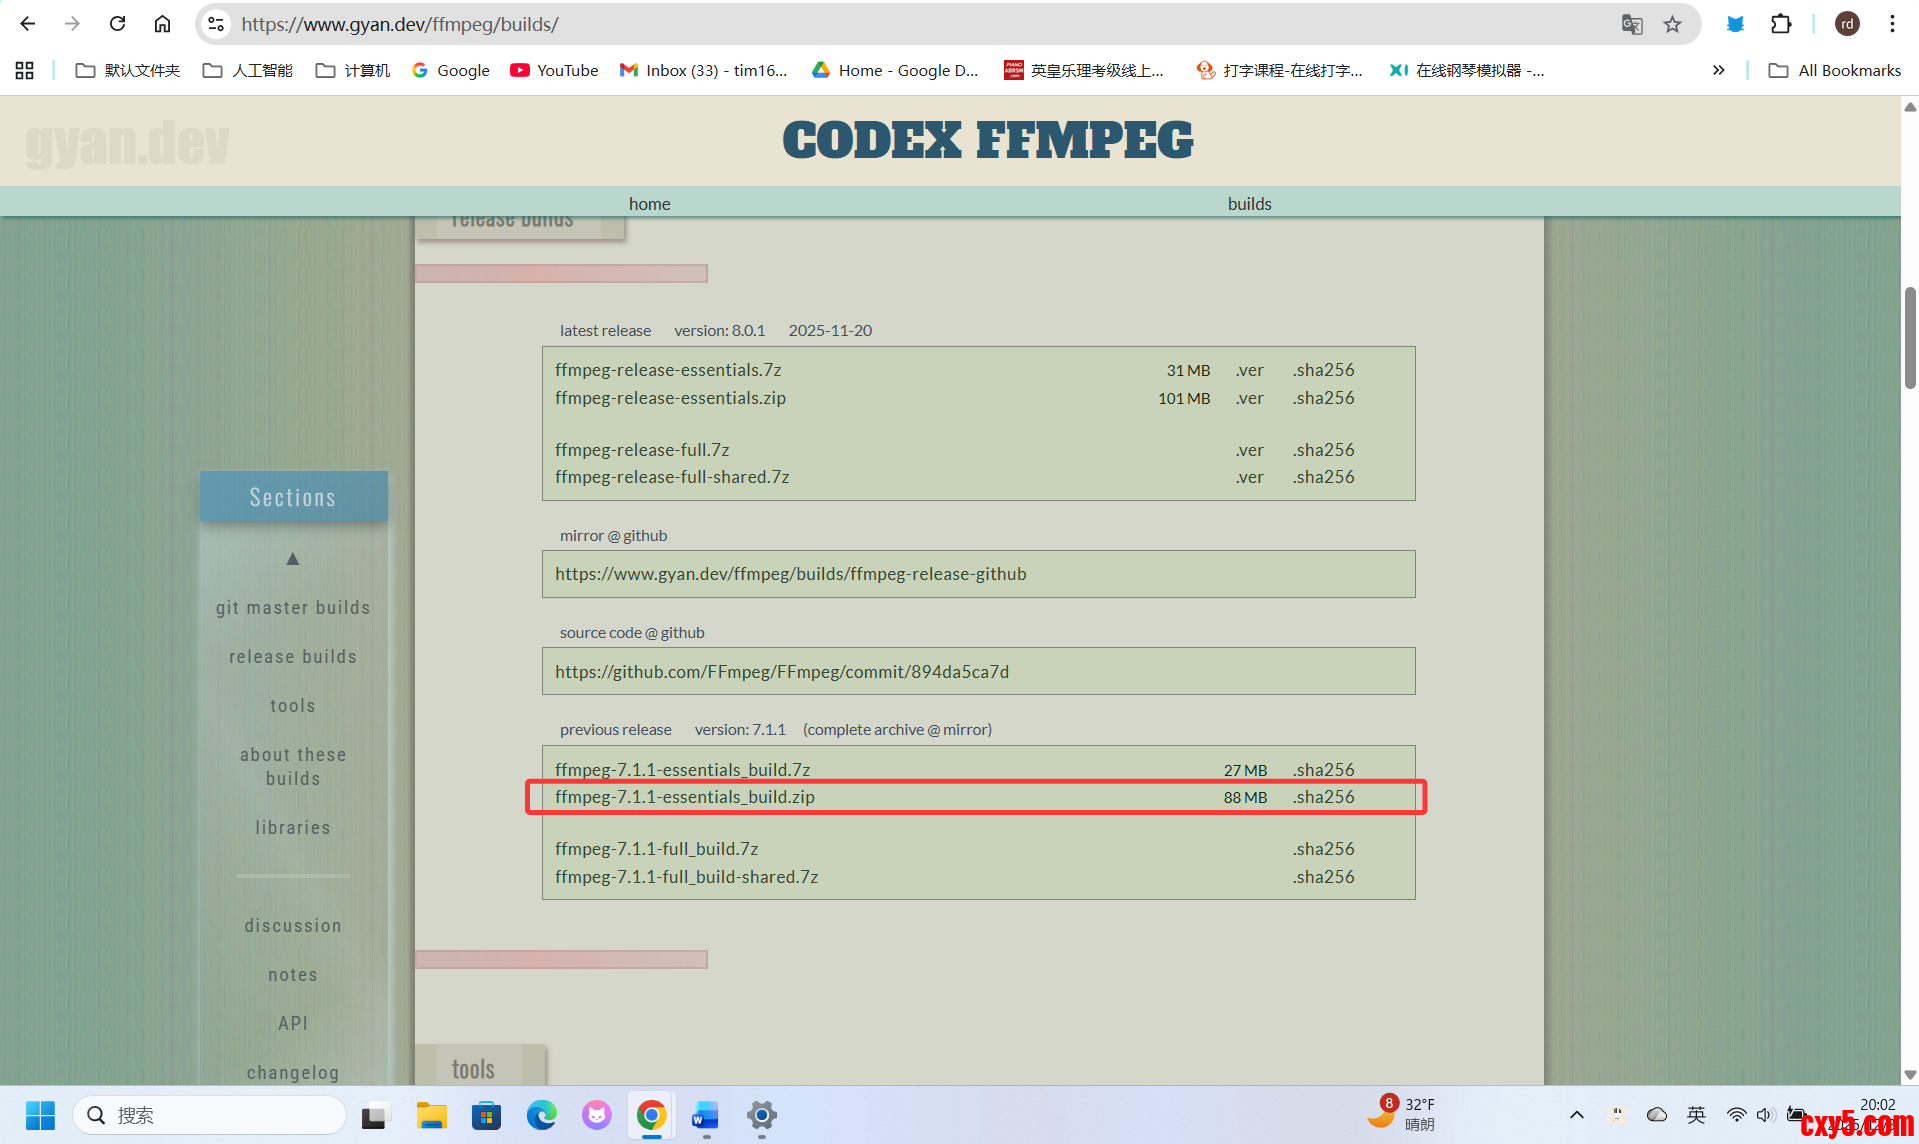The height and width of the screenshot is (1144, 1919).
Task: Open the notes link in sidebar
Action: (293, 975)
